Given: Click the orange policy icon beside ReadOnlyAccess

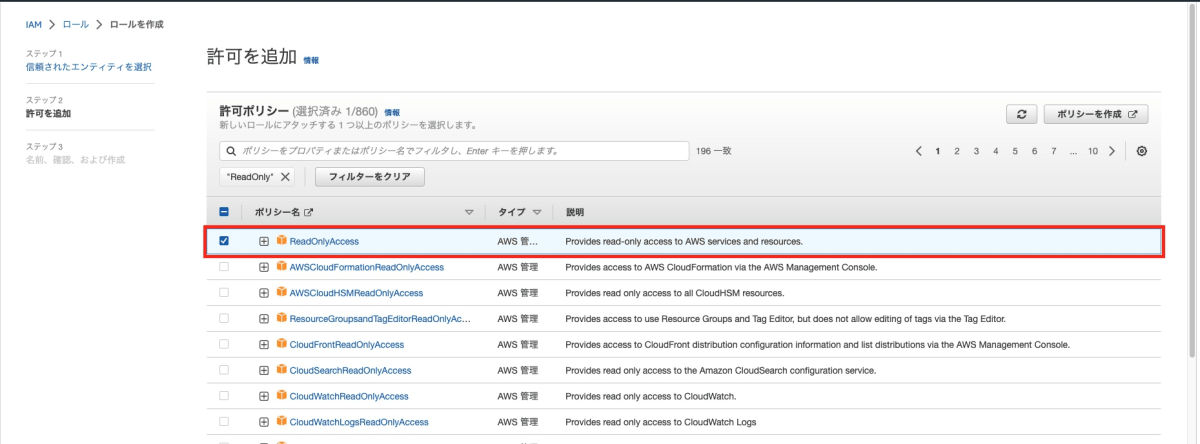Looking at the screenshot, I should (282, 241).
